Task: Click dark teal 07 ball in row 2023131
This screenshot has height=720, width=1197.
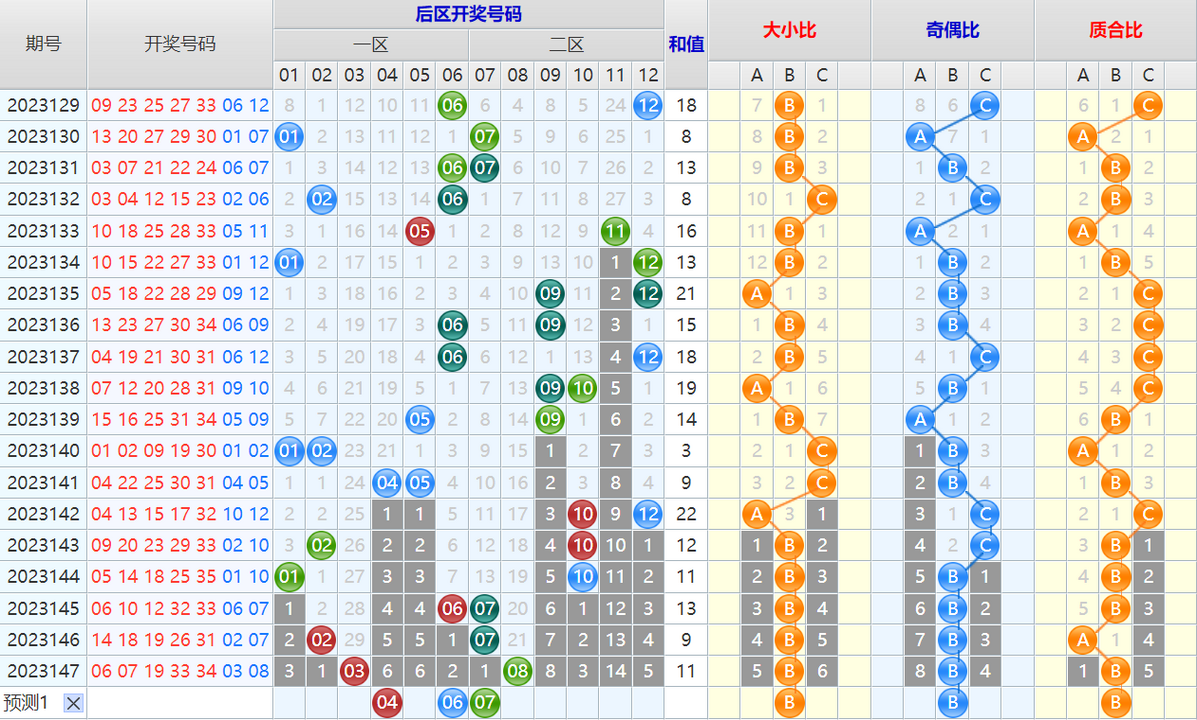Action: tap(485, 168)
